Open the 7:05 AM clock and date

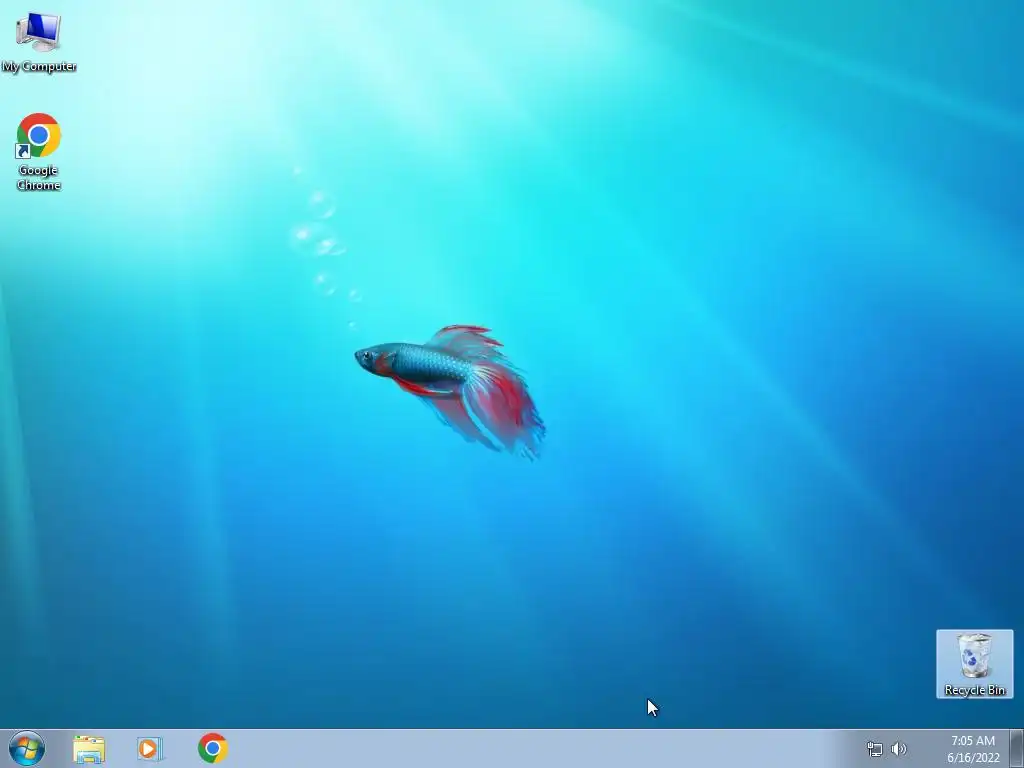click(973, 749)
